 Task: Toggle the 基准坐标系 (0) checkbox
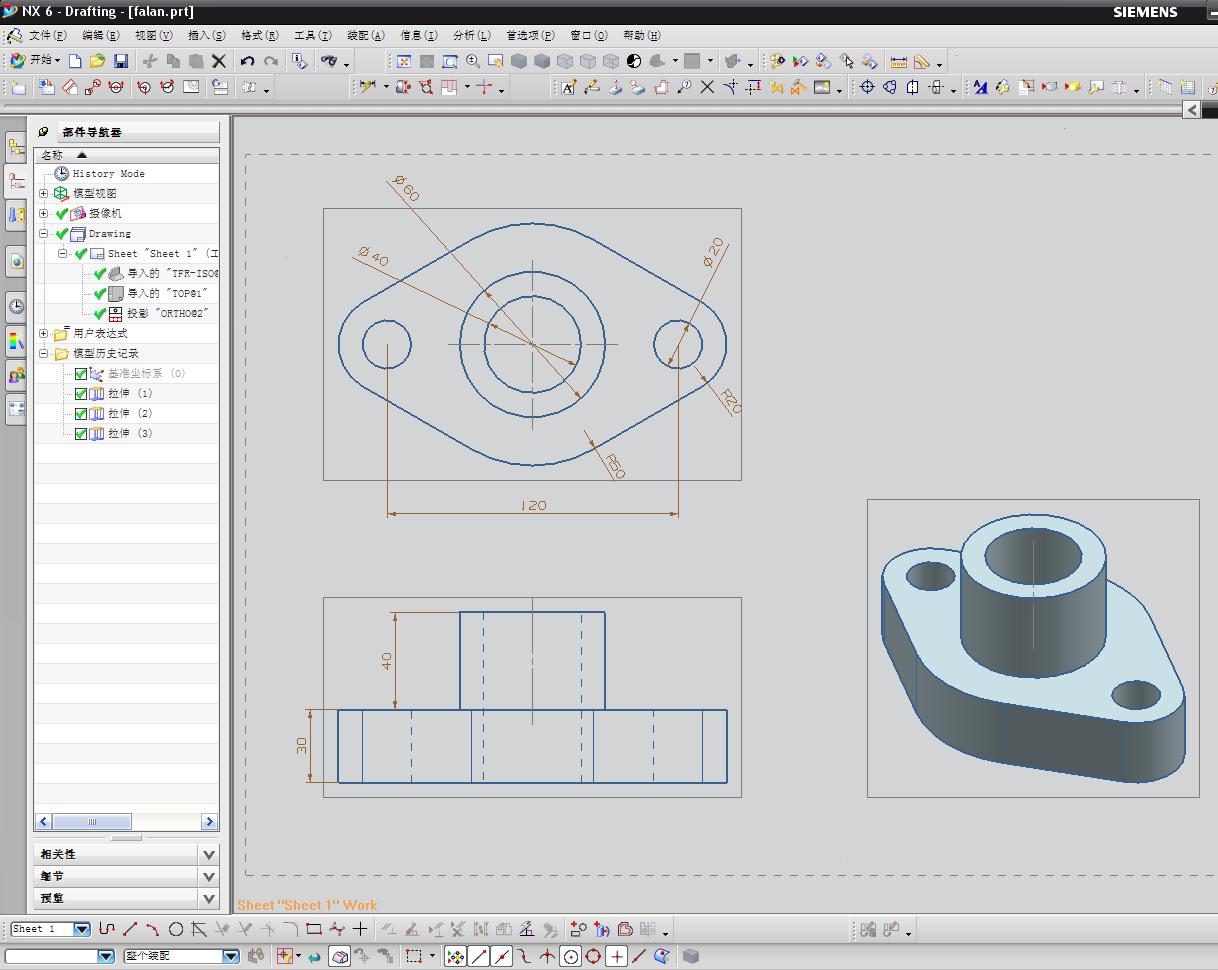click(81, 373)
